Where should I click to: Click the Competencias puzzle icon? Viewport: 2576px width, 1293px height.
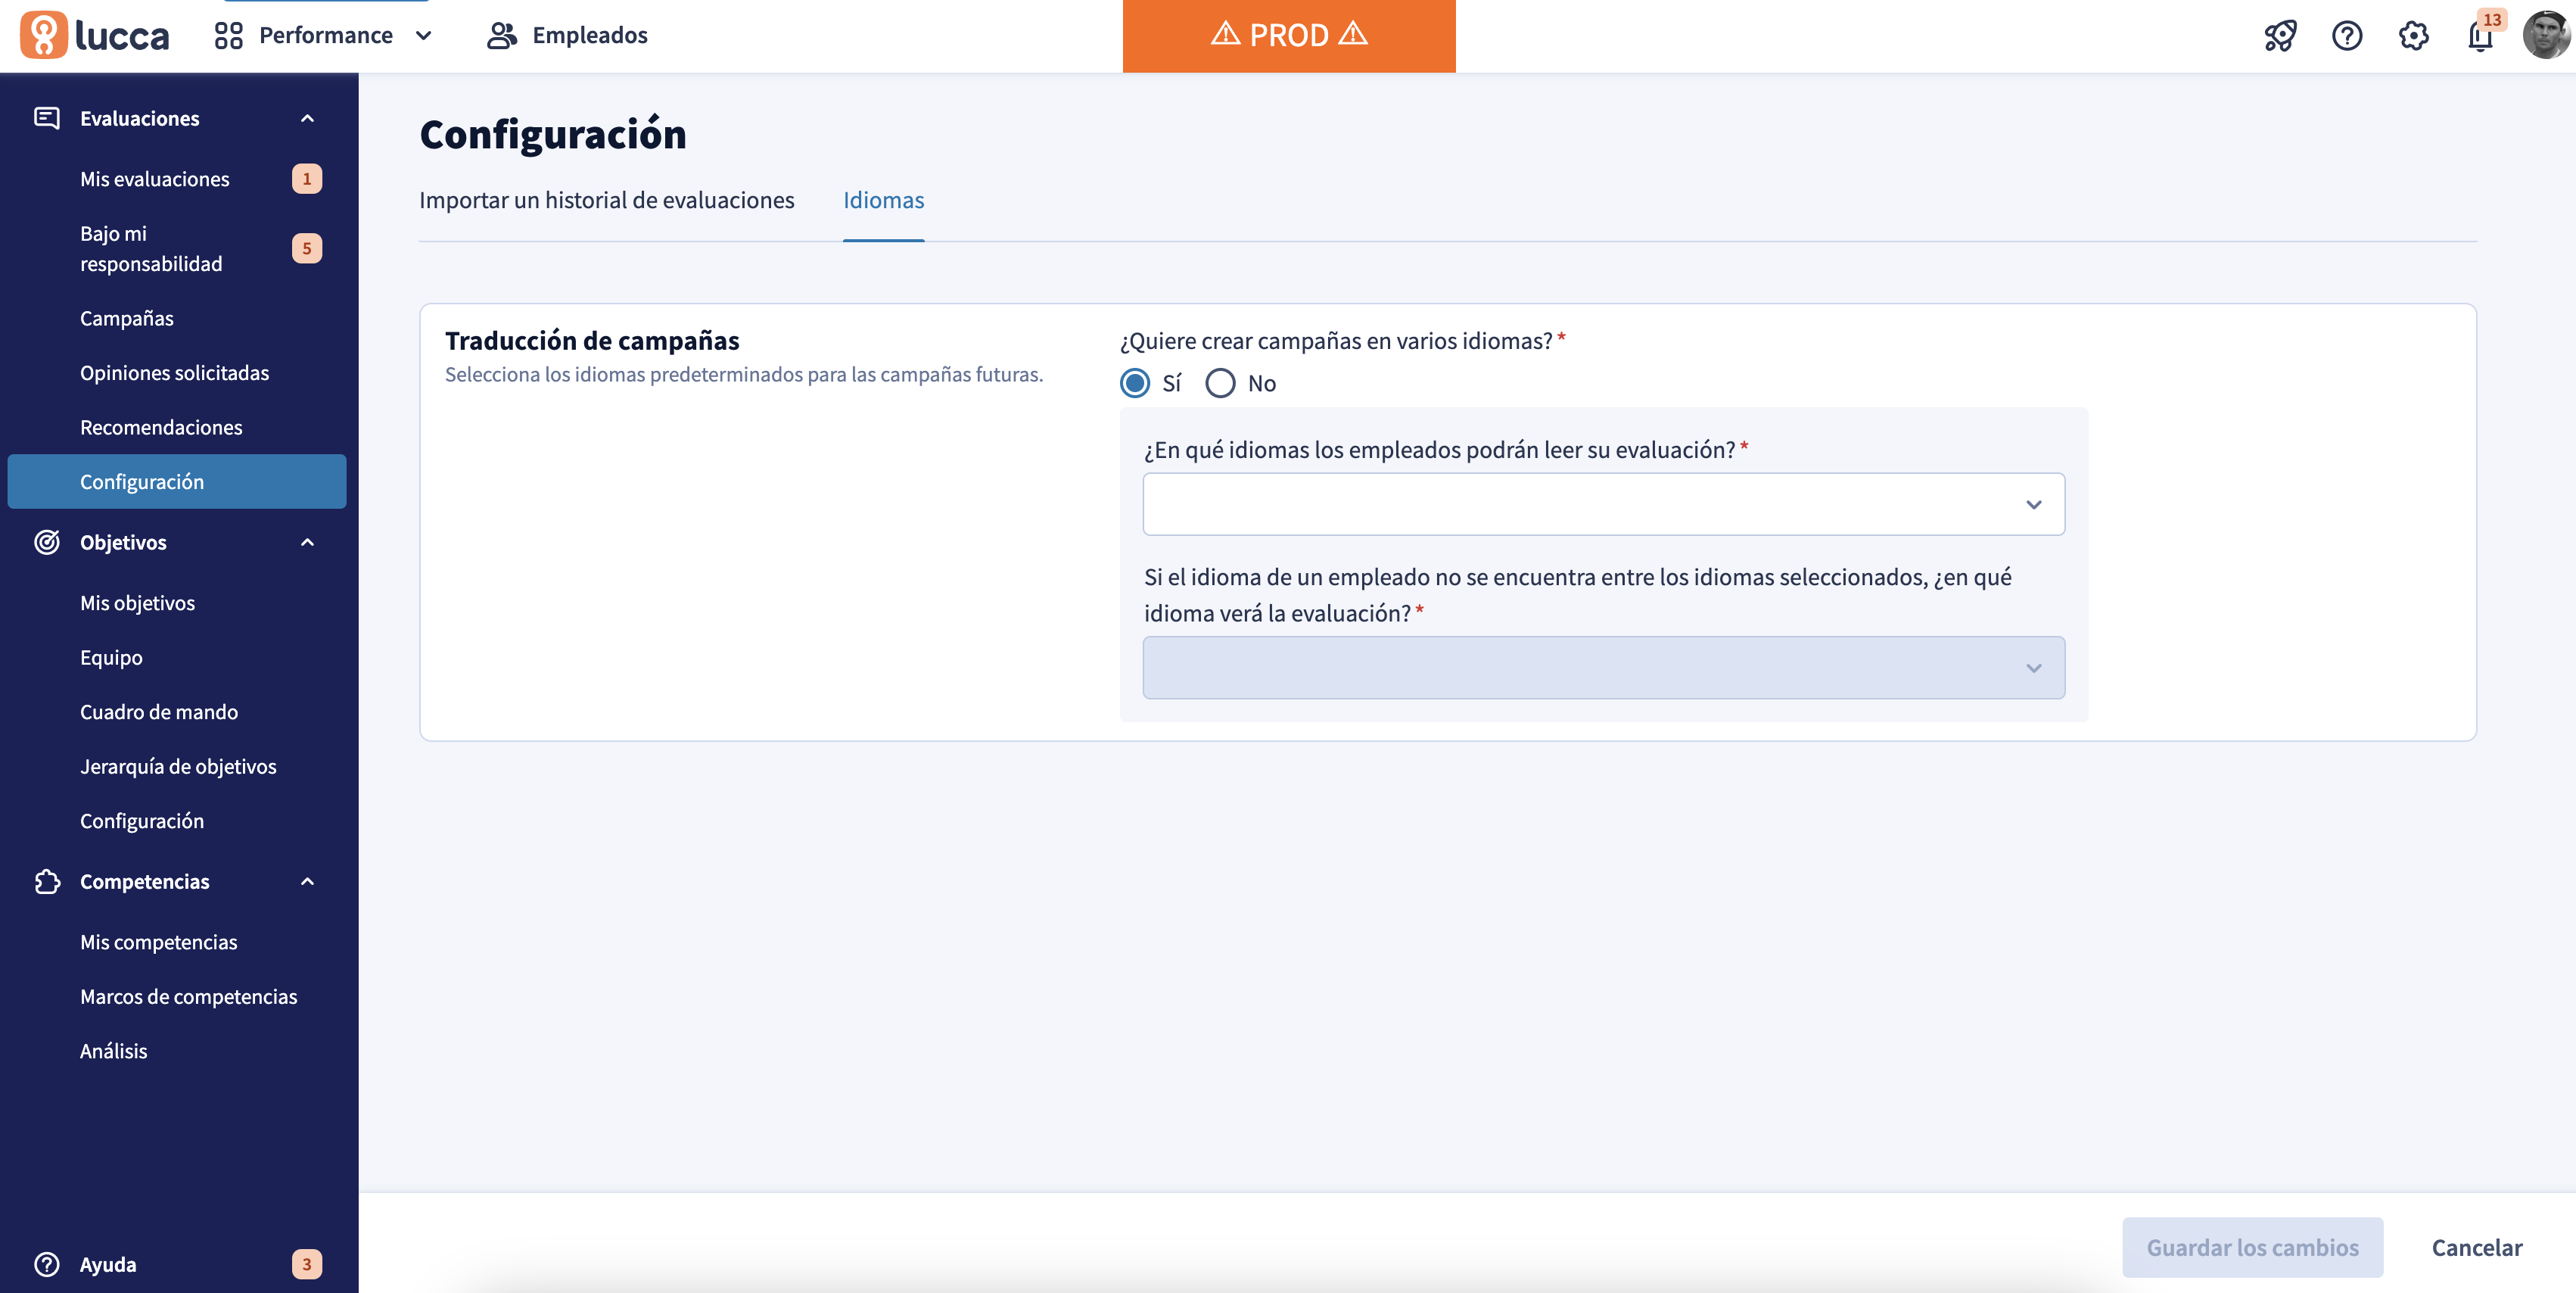click(47, 881)
